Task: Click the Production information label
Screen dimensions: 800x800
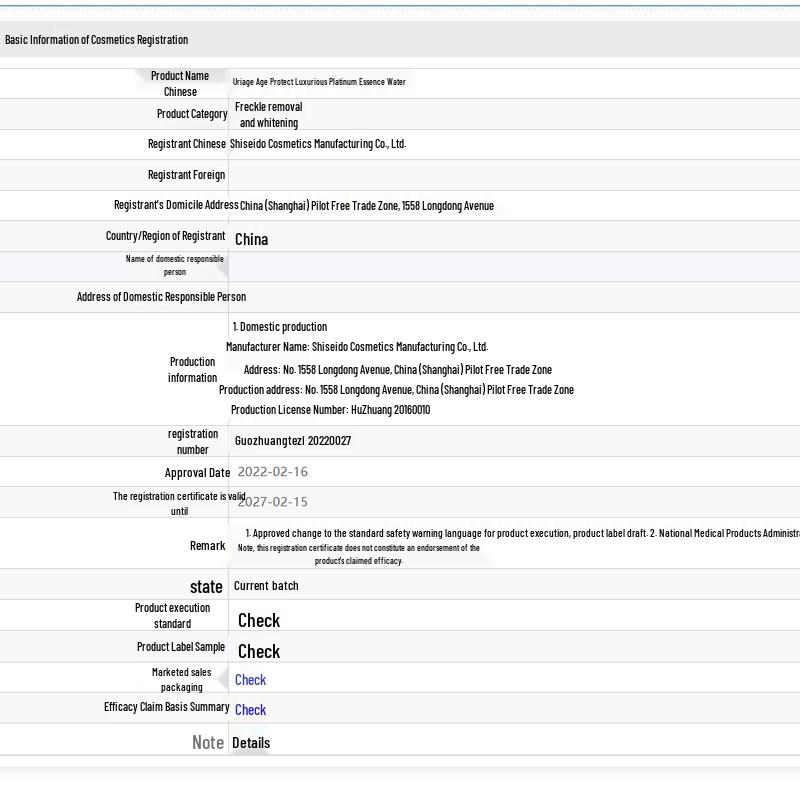Action: coord(192,370)
